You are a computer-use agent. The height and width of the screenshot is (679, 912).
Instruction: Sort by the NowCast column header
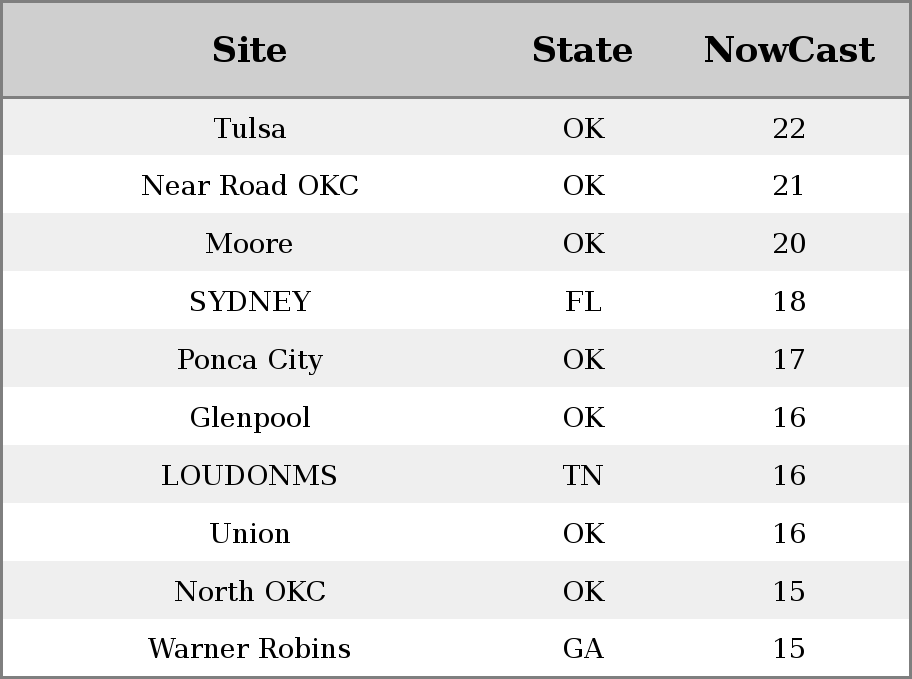[789, 50]
